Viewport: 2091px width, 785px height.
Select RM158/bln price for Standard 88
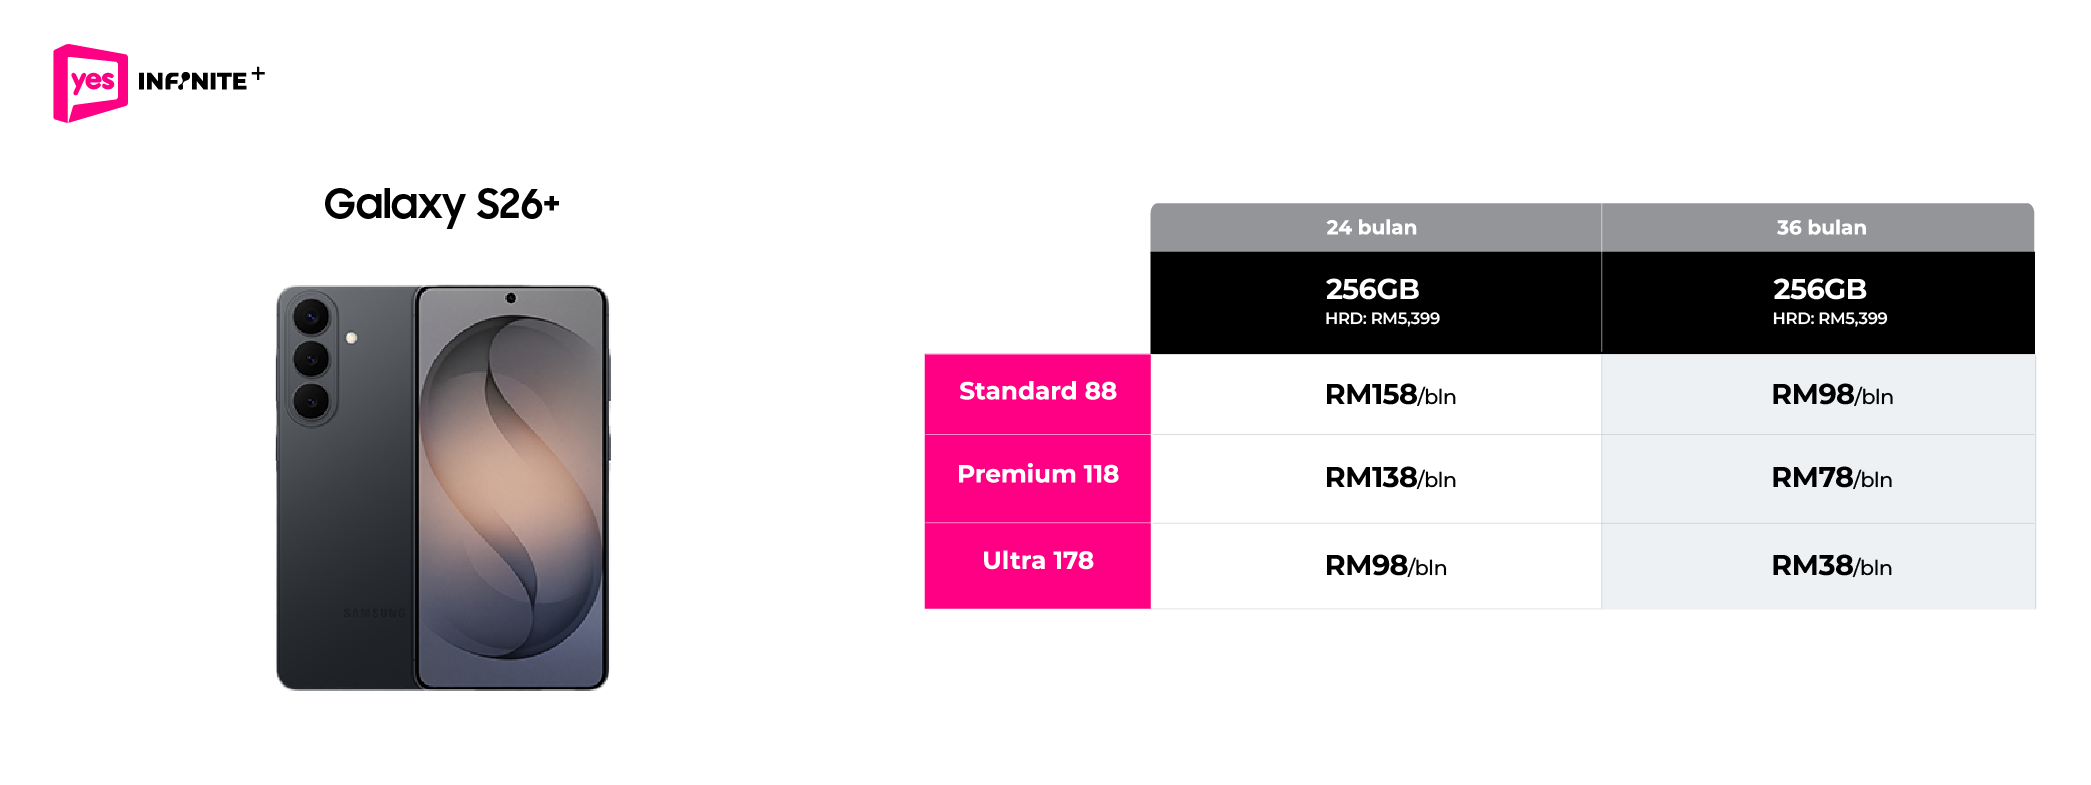click(x=1389, y=395)
